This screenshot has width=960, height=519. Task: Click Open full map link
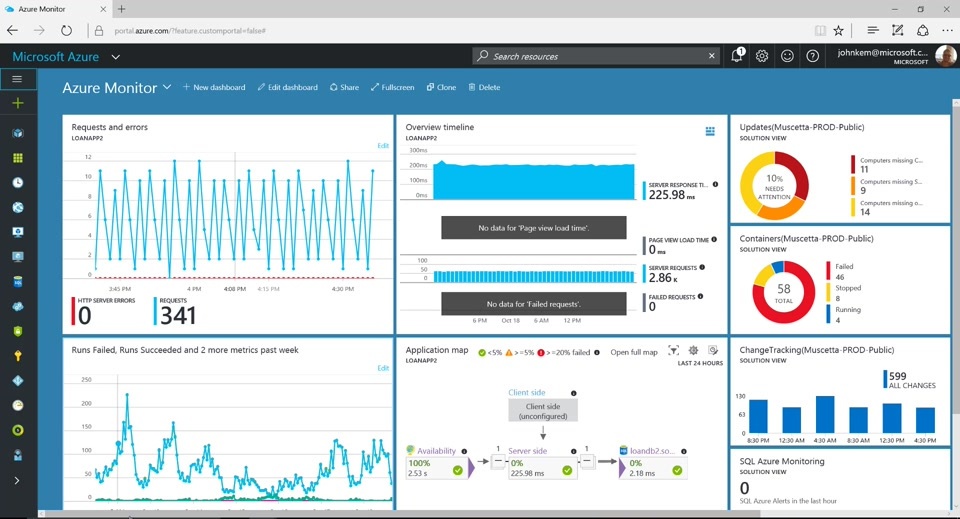(x=634, y=352)
